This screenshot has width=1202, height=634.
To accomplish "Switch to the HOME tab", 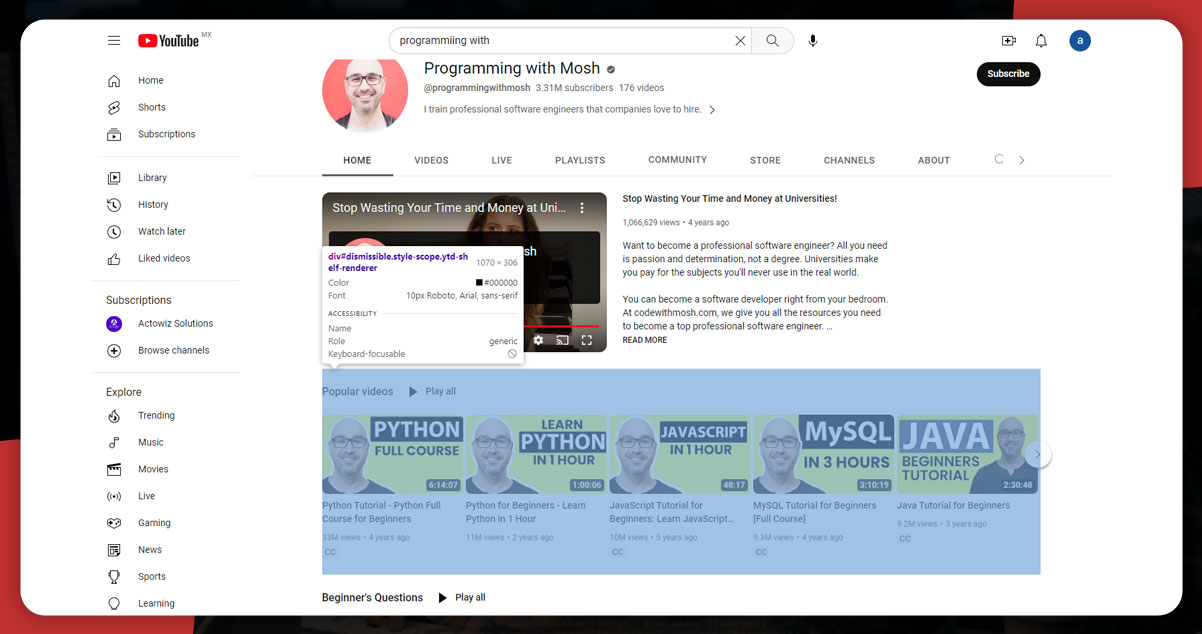I will [357, 160].
